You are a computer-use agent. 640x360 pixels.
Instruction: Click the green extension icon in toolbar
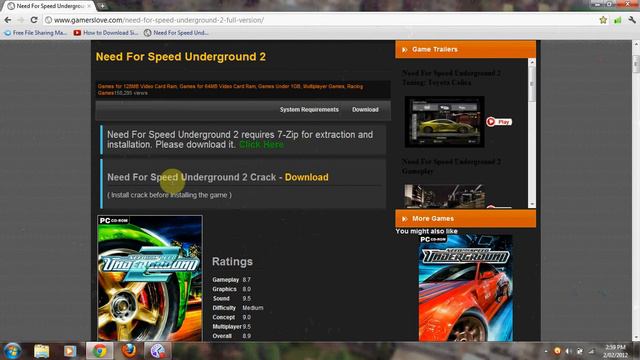(x=618, y=20)
